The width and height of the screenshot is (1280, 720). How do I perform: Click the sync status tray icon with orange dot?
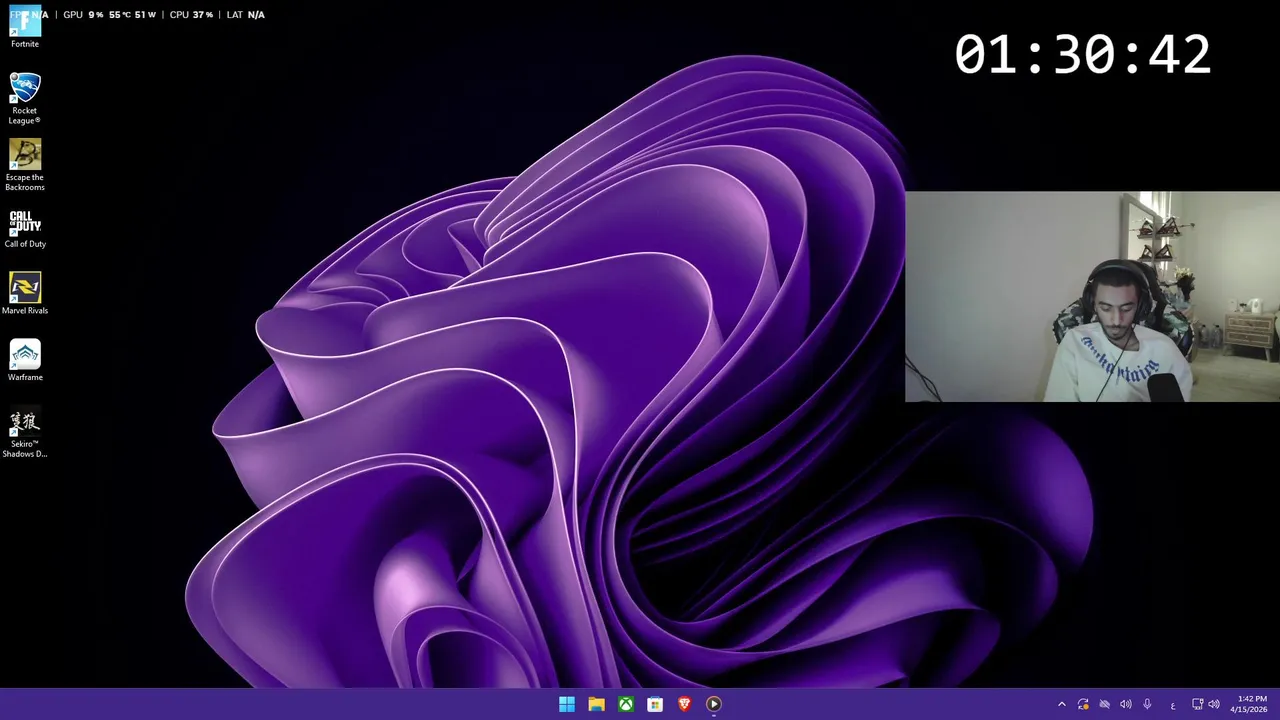1083,705
